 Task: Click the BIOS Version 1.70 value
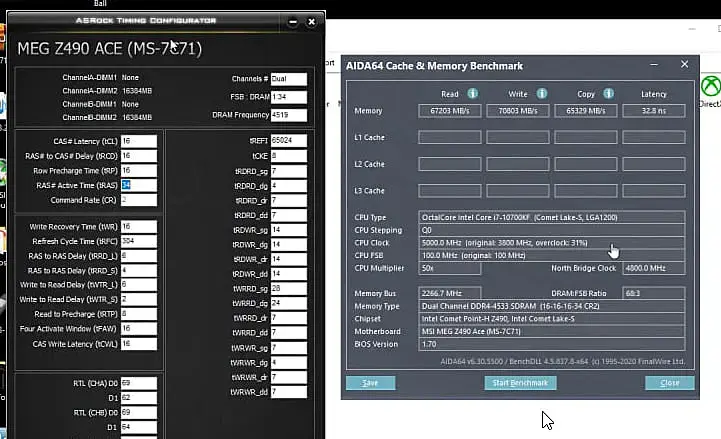tap(552, 344)
